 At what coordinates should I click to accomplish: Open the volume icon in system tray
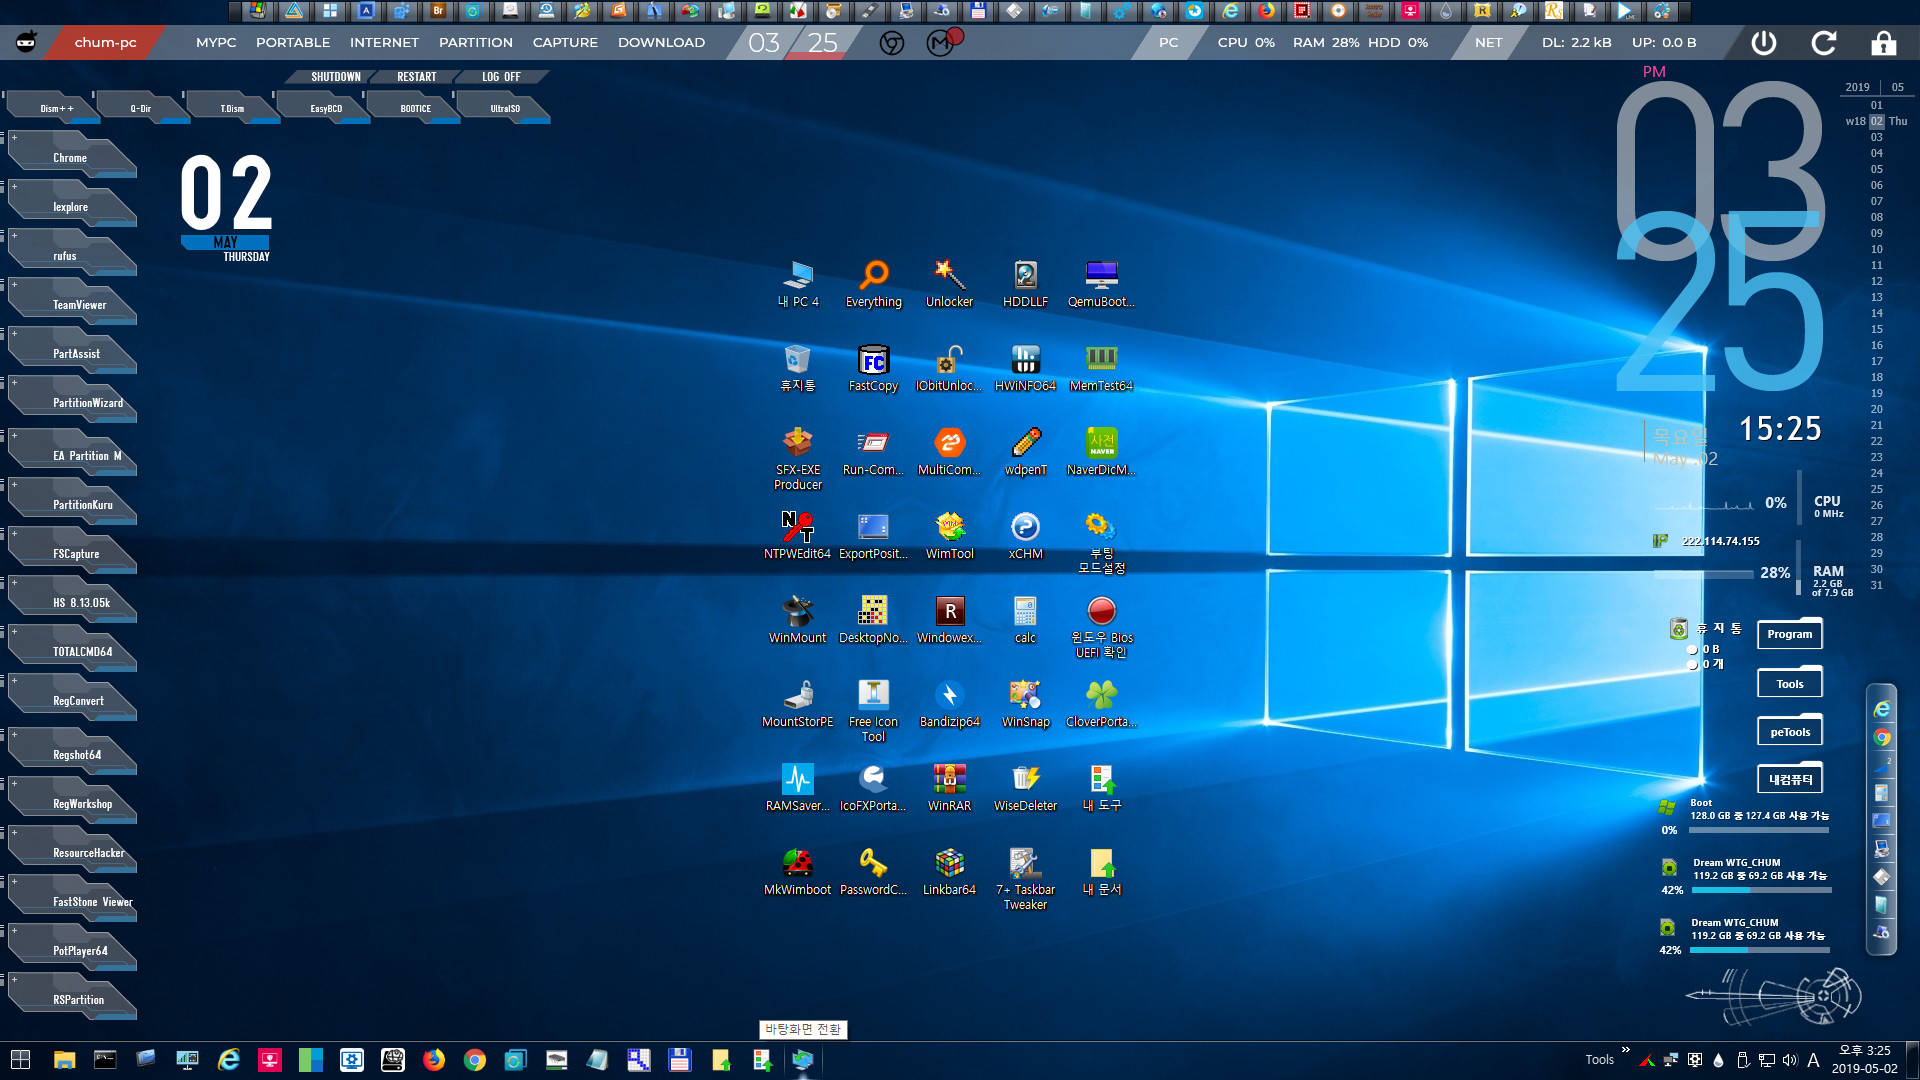[x=1789, y=1060]
